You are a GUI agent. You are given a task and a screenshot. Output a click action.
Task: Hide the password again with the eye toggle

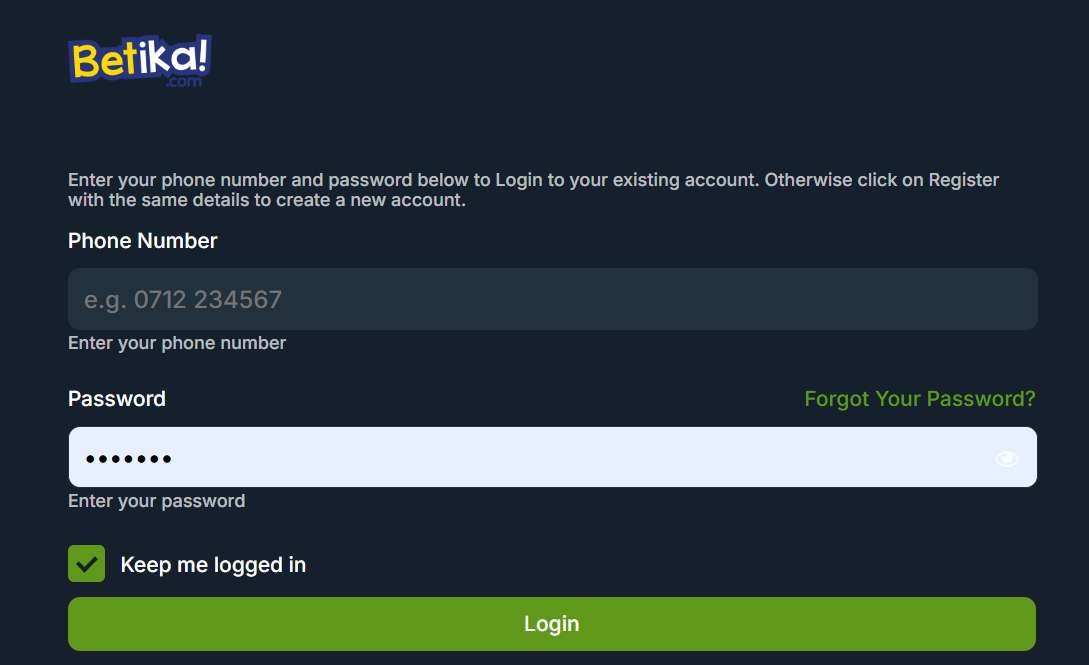[1008, 457]
